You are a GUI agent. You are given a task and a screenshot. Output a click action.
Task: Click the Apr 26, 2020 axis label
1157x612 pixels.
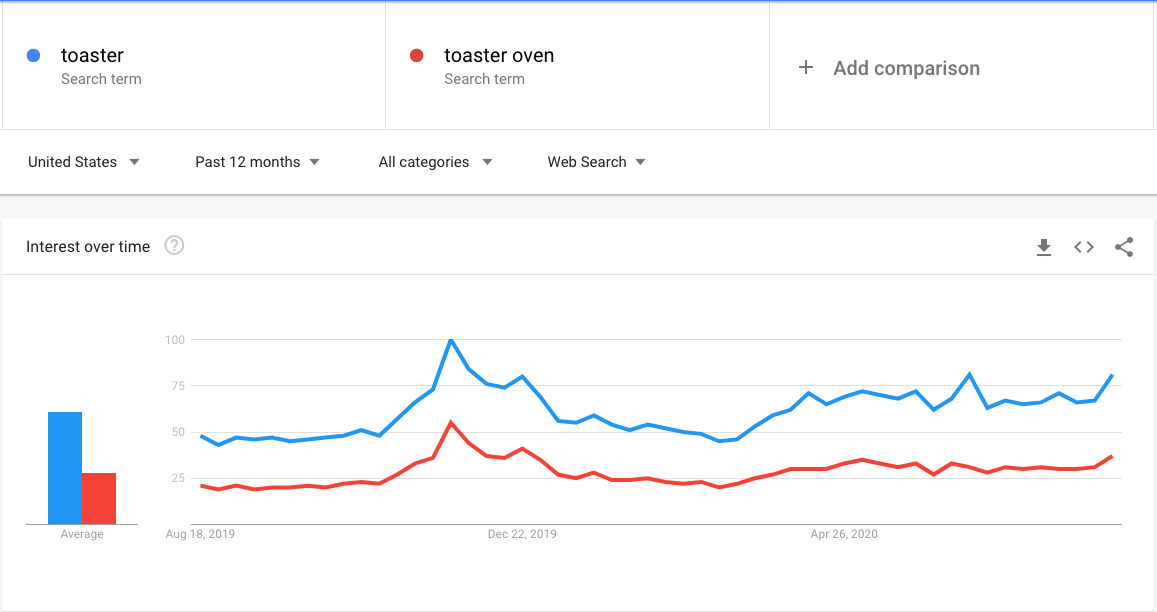point(844,535)
